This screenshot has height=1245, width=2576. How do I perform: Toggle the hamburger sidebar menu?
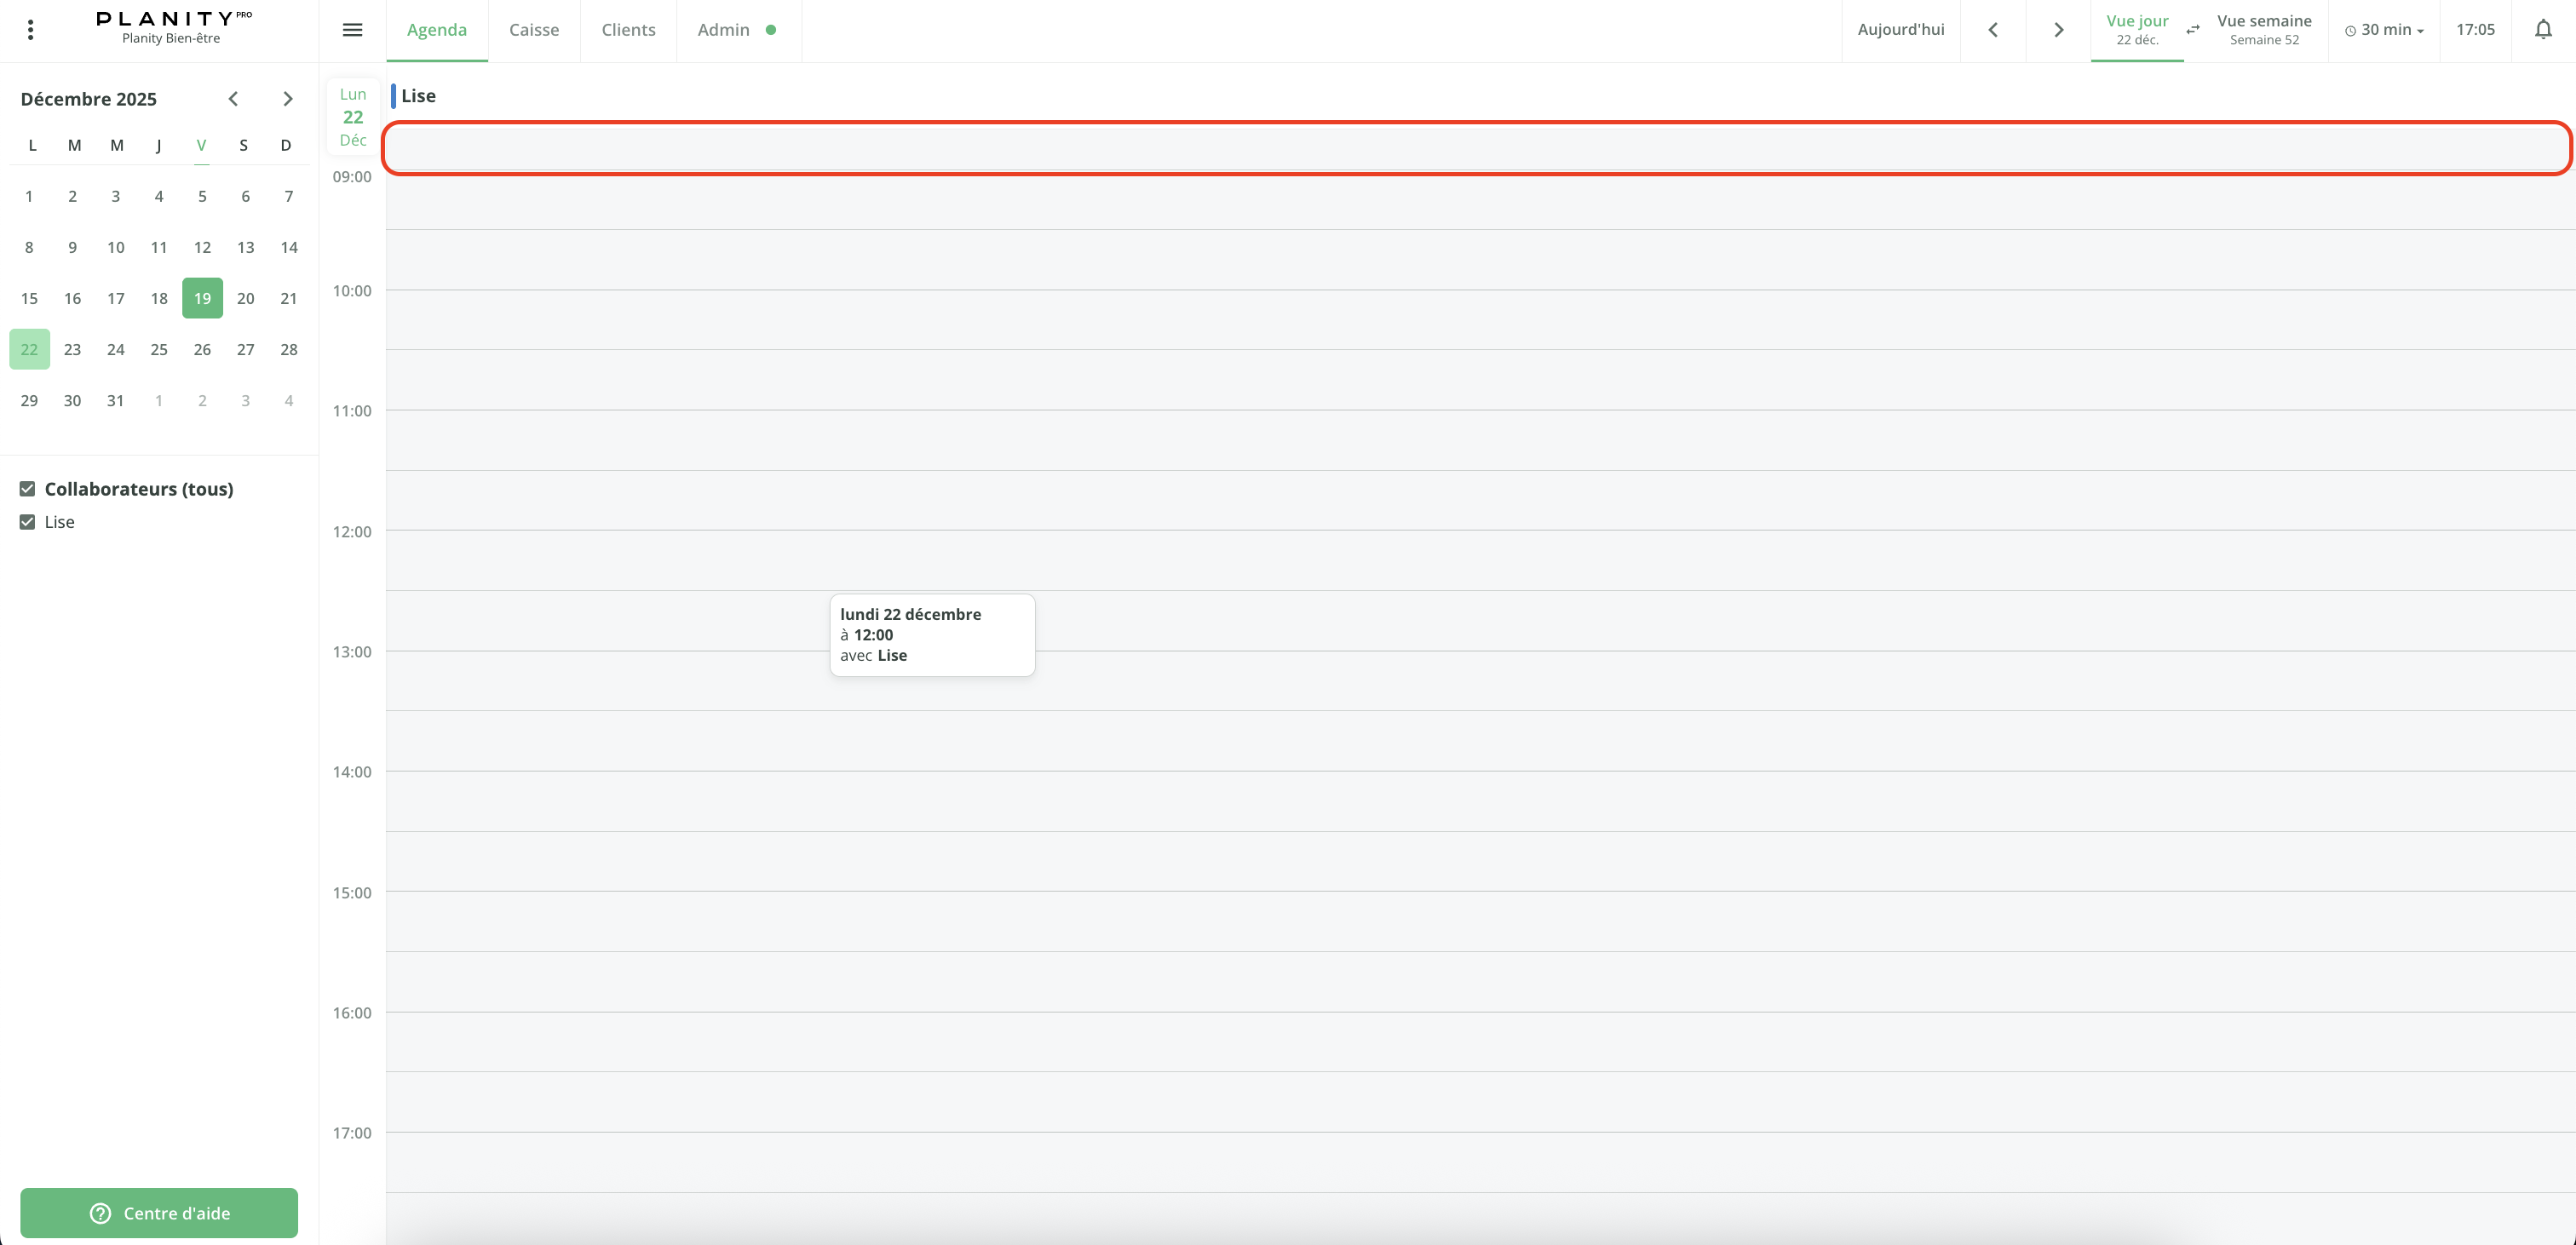(352, 30)
